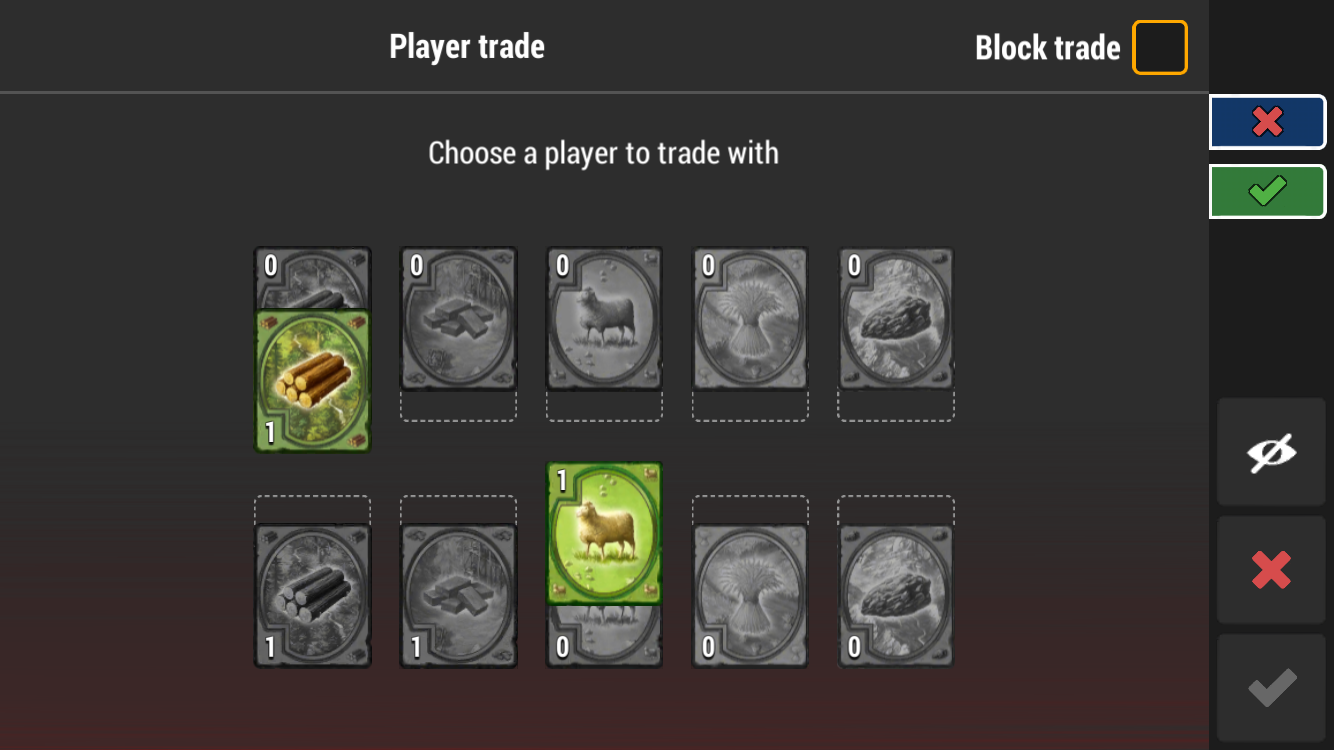Add your lumber card from bottom row

(x=313, y=596)
